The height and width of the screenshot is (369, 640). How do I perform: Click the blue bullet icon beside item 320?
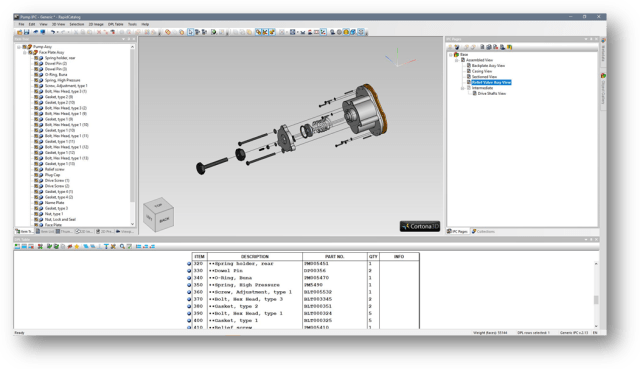[189, 264]
